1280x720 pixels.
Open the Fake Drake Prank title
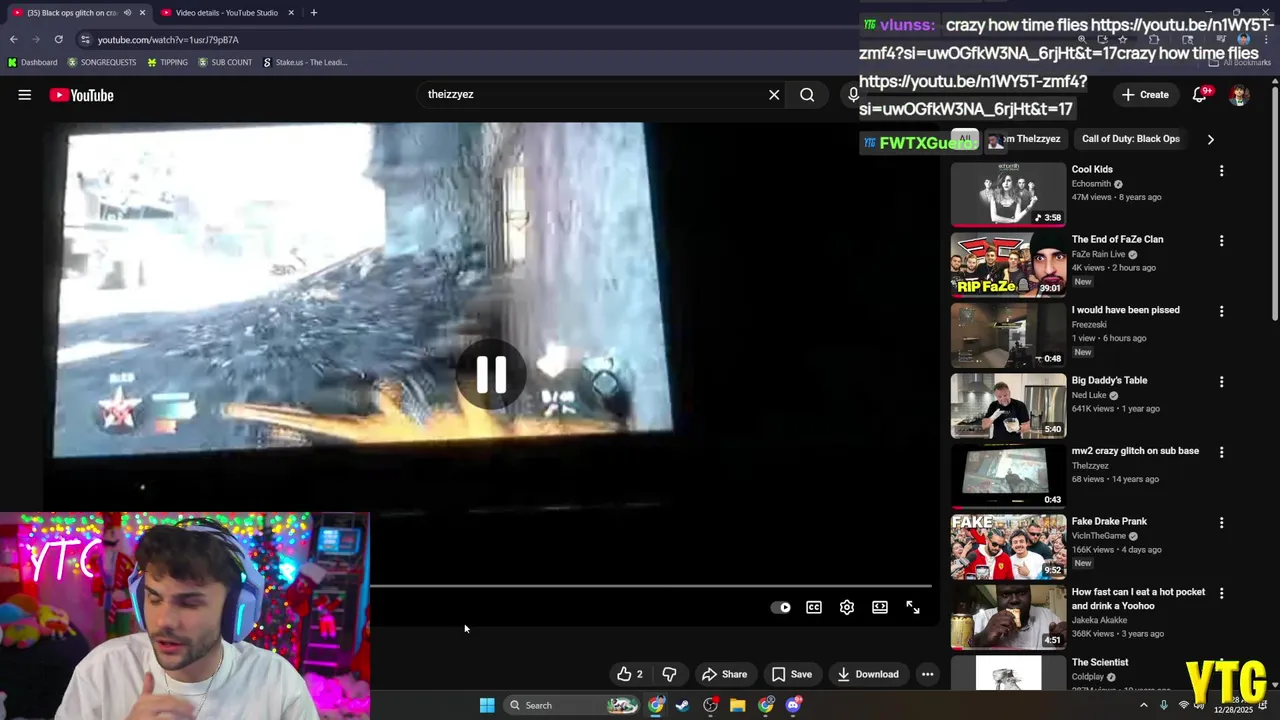(x=1109, y=521)
